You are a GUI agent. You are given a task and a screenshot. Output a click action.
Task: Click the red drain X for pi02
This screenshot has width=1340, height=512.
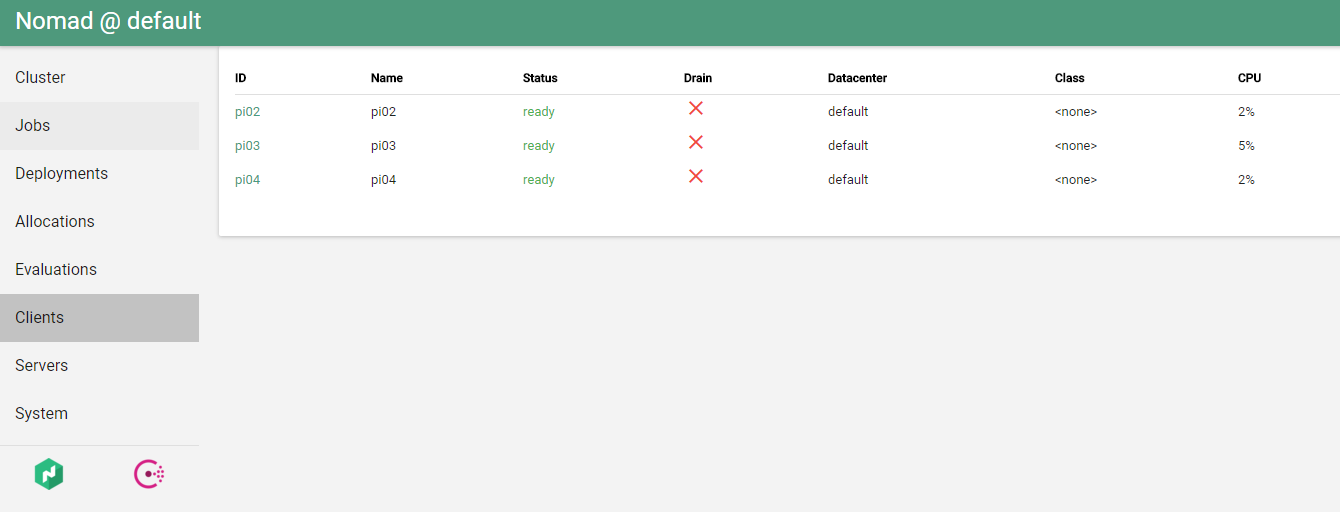[x=696, y=108]
